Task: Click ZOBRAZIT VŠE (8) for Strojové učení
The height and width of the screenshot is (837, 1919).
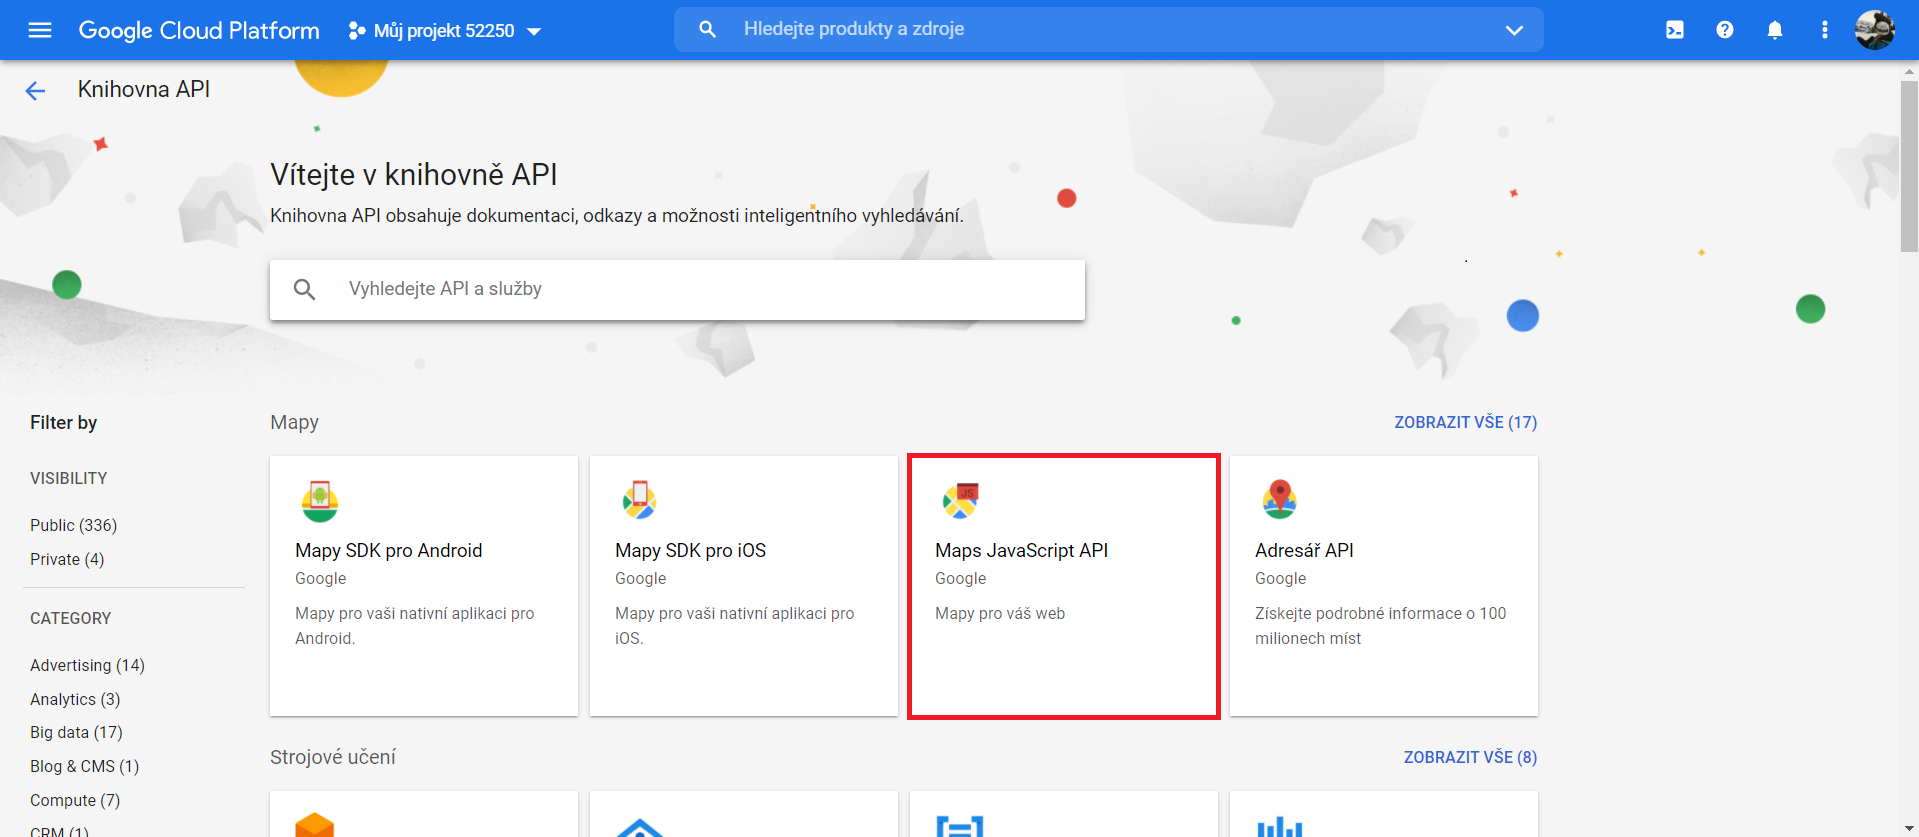Action: [1469, 757]
